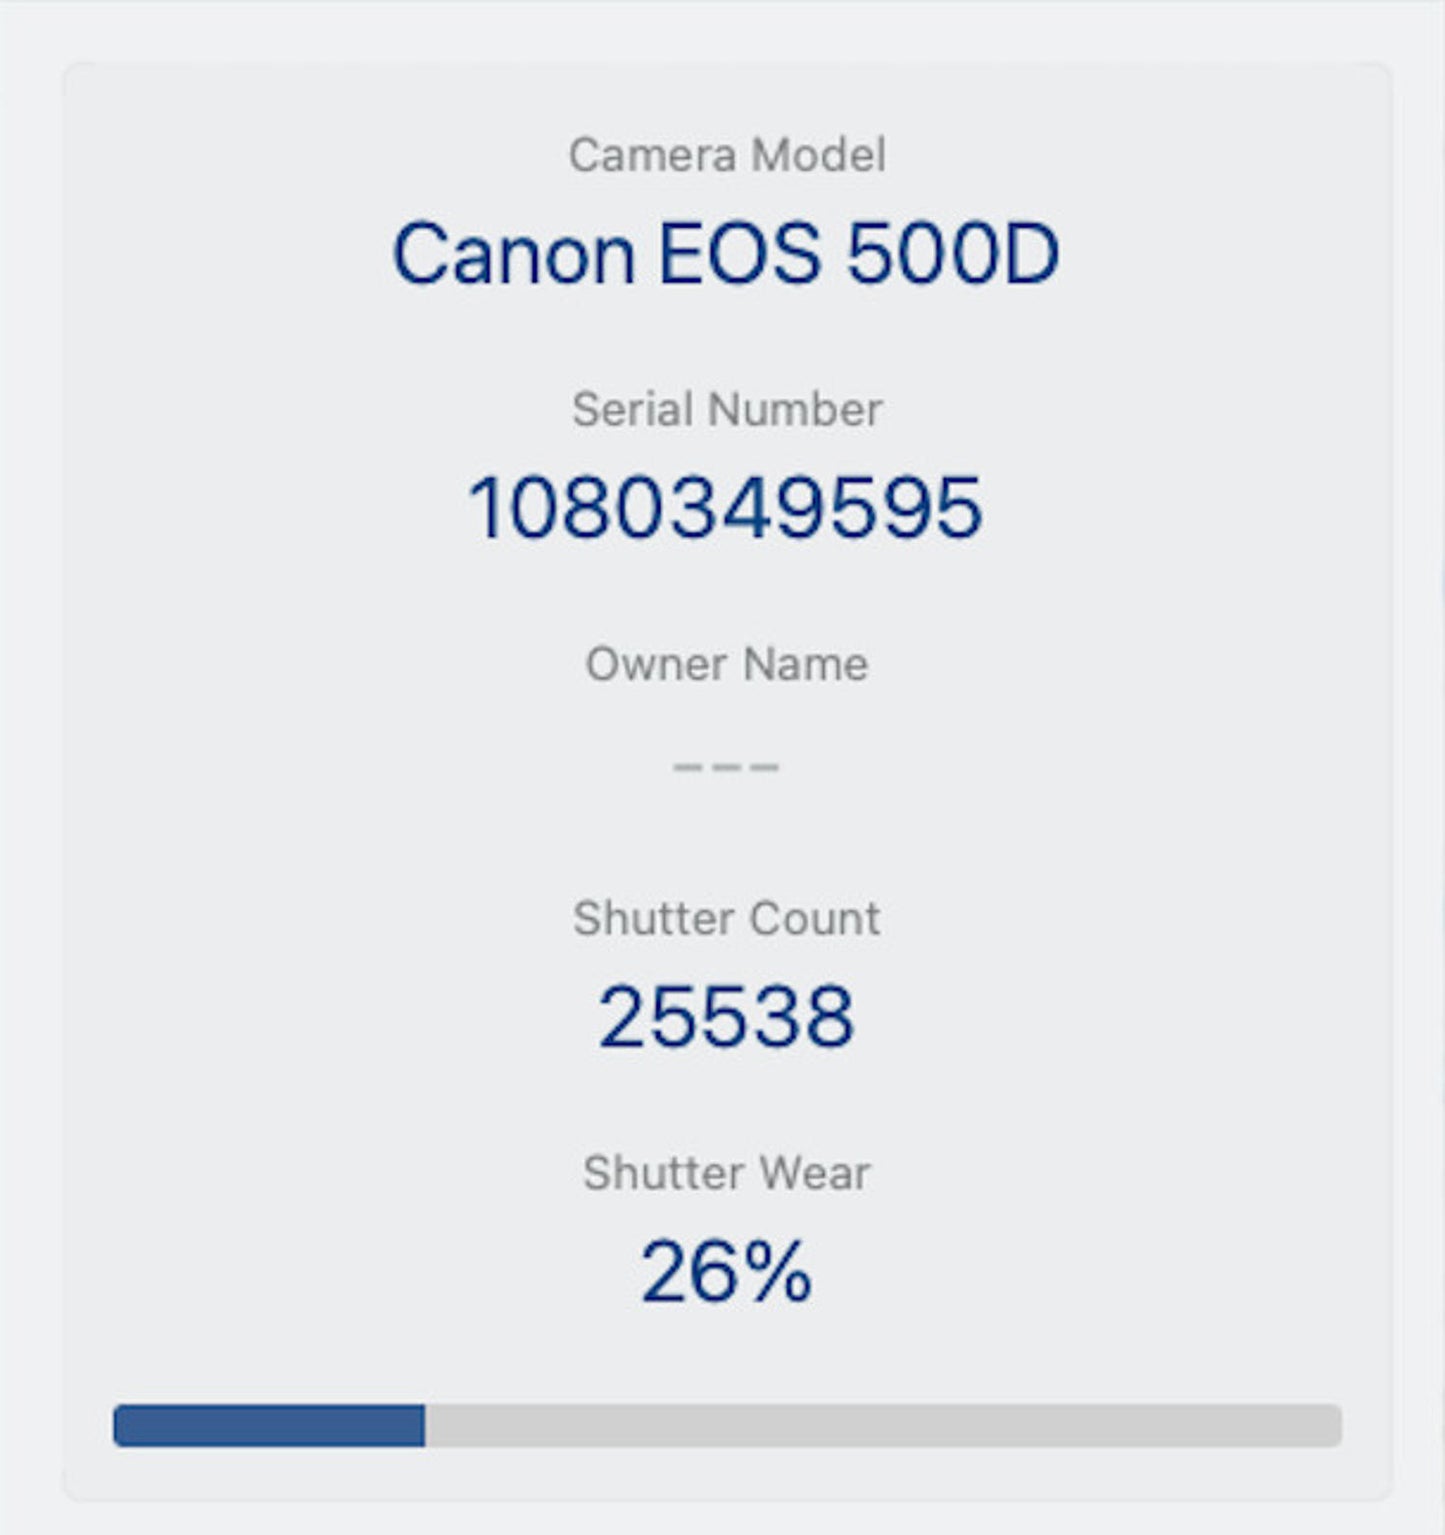Select the shutter count value 25538
This screenshot has width=1445, height=1535.
(726, 1017)
